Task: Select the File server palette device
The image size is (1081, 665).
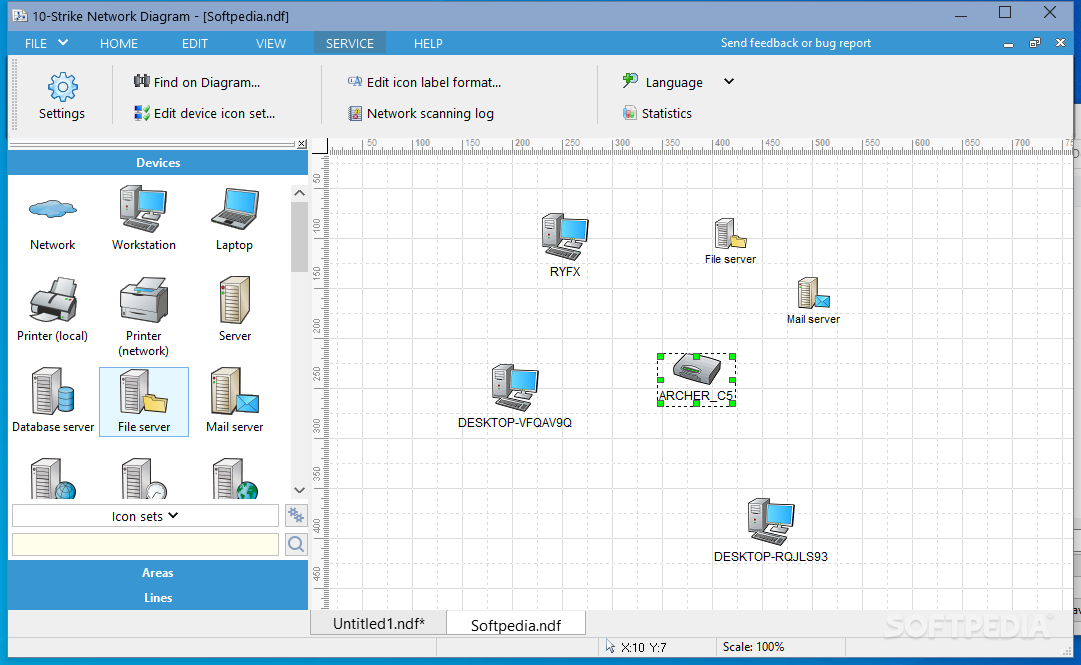Action: point(143,401)
